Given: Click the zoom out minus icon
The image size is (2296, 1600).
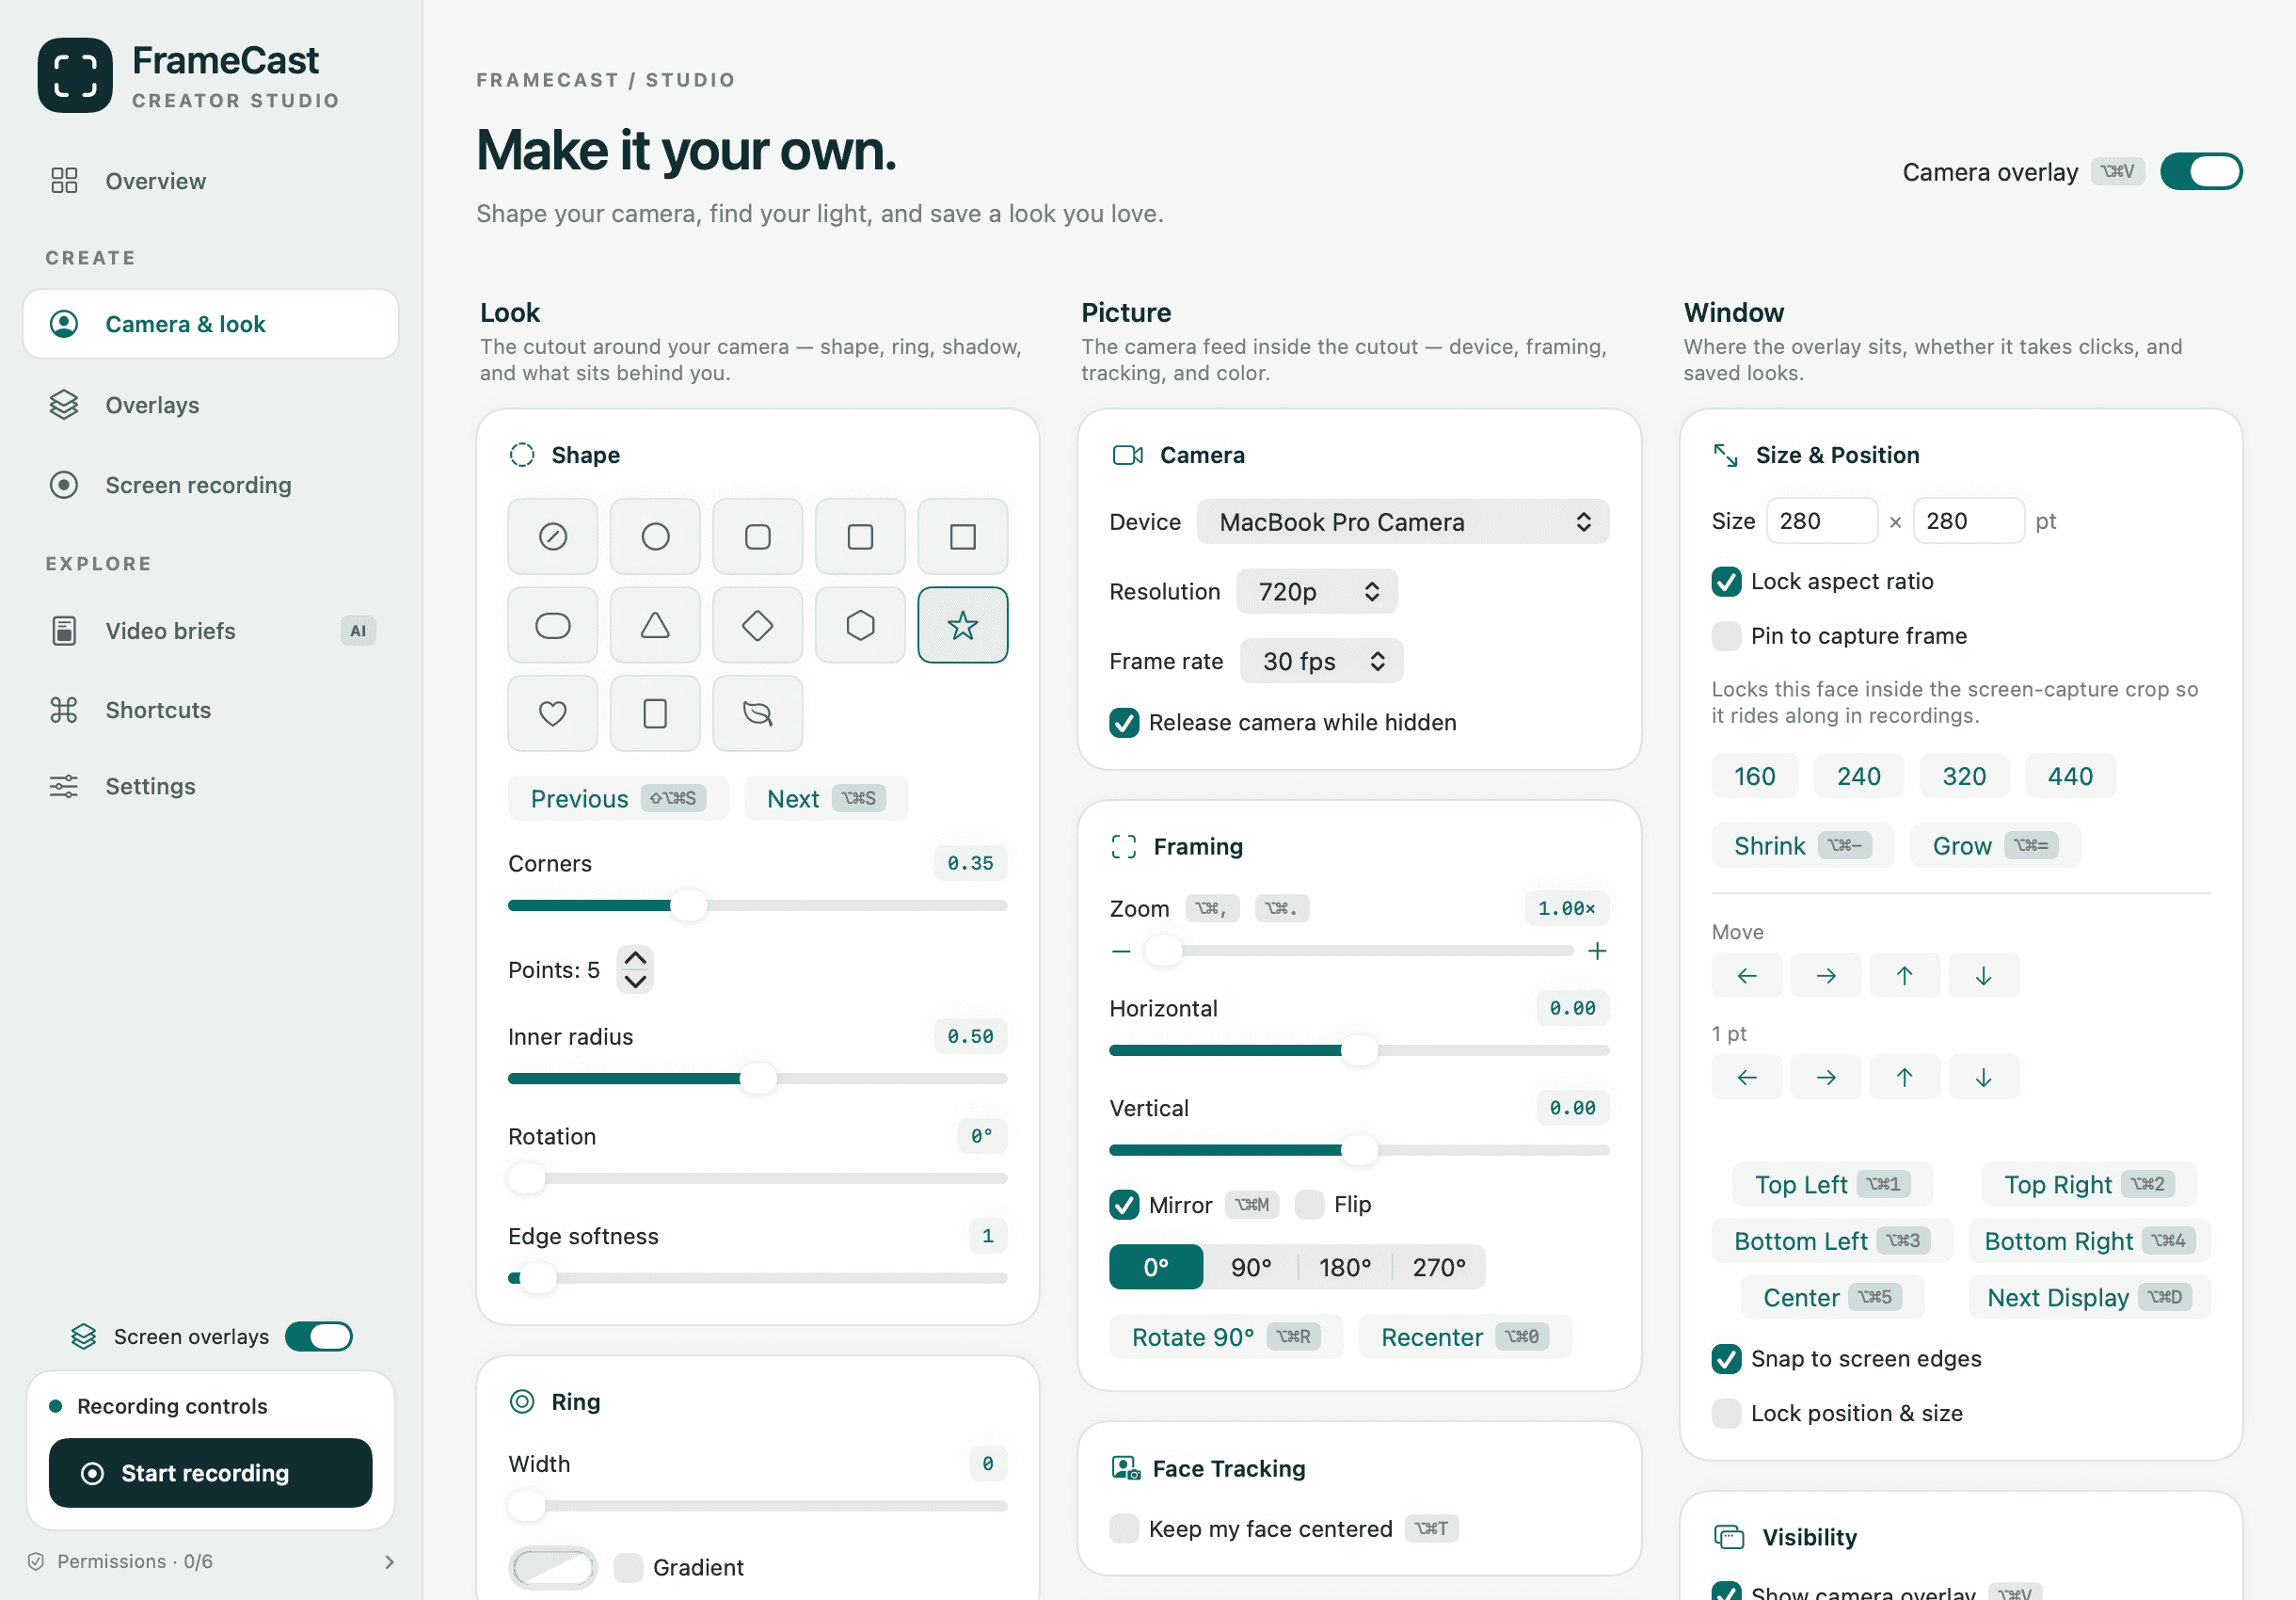Looking at the screenshot, I should [1121, 951].
